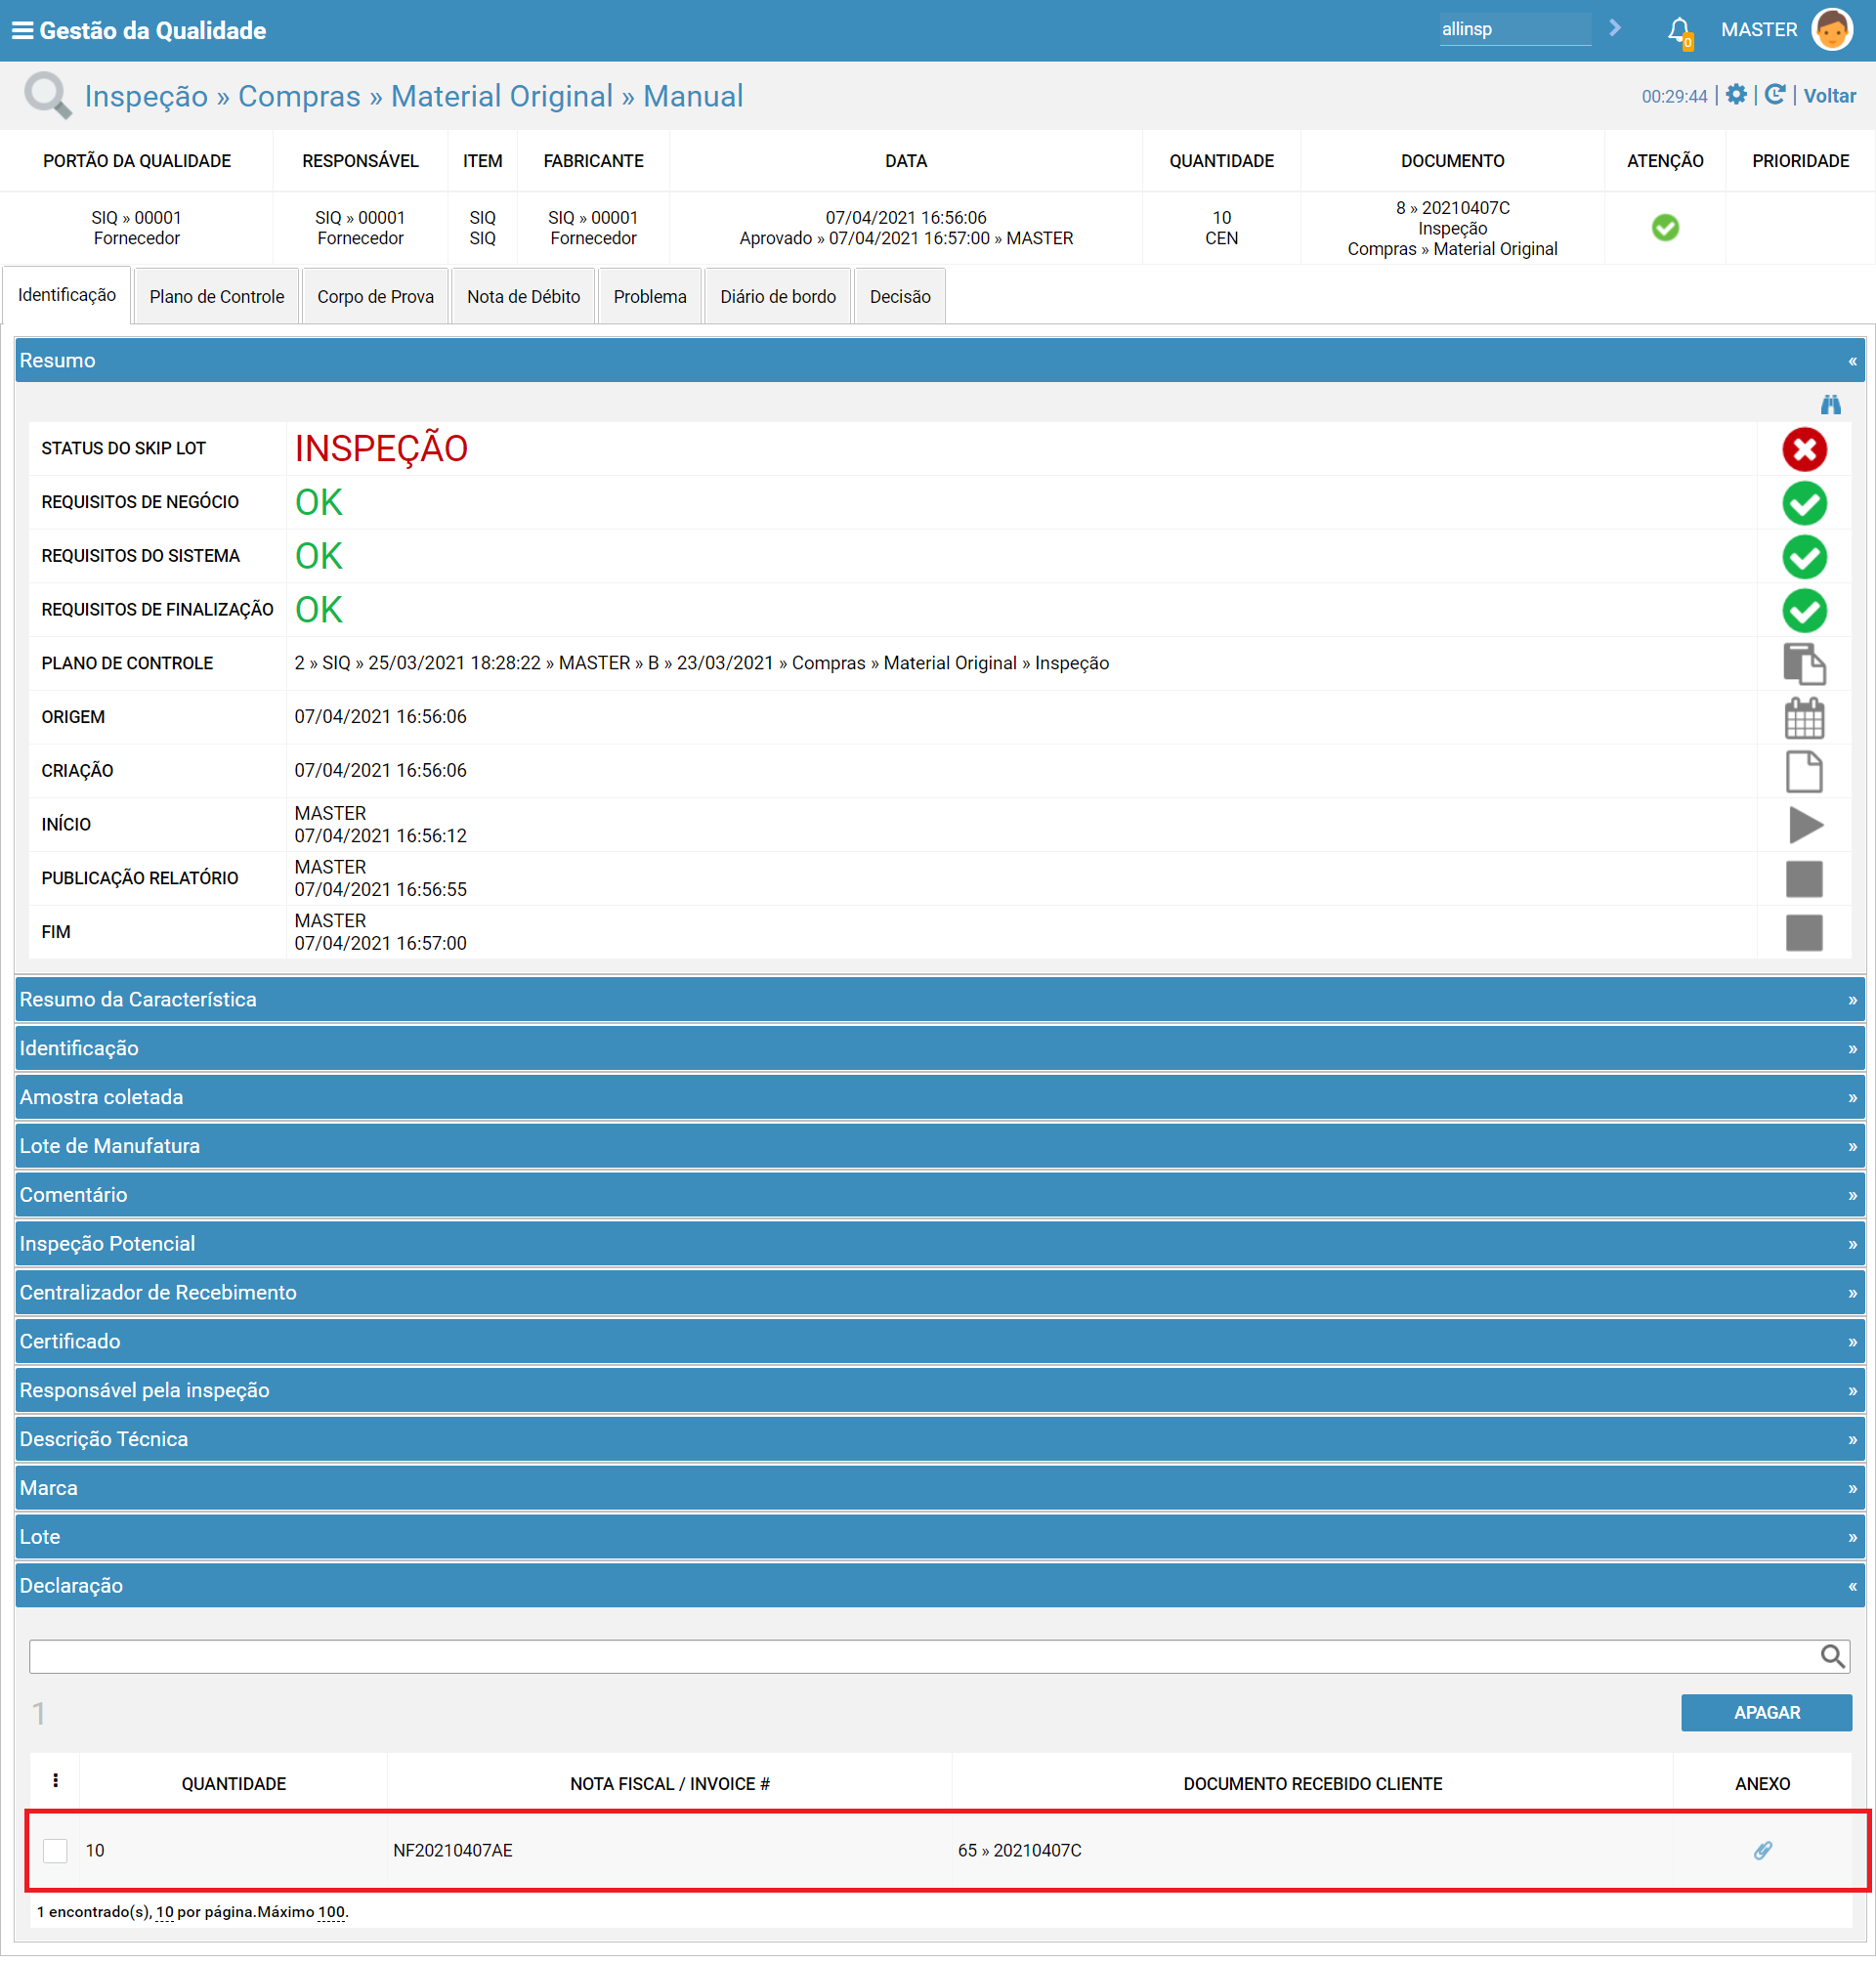Click the Inspeção breadcrumb link
This screenshot has height=1963, width=1876.
tap(146, 96)
